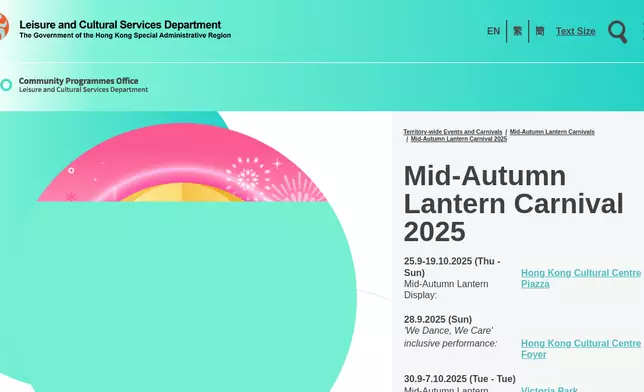Open Mid-Autumn Lantern Carnival 2025 breadcrumb

pyautogui.click(x=459, y=139)
